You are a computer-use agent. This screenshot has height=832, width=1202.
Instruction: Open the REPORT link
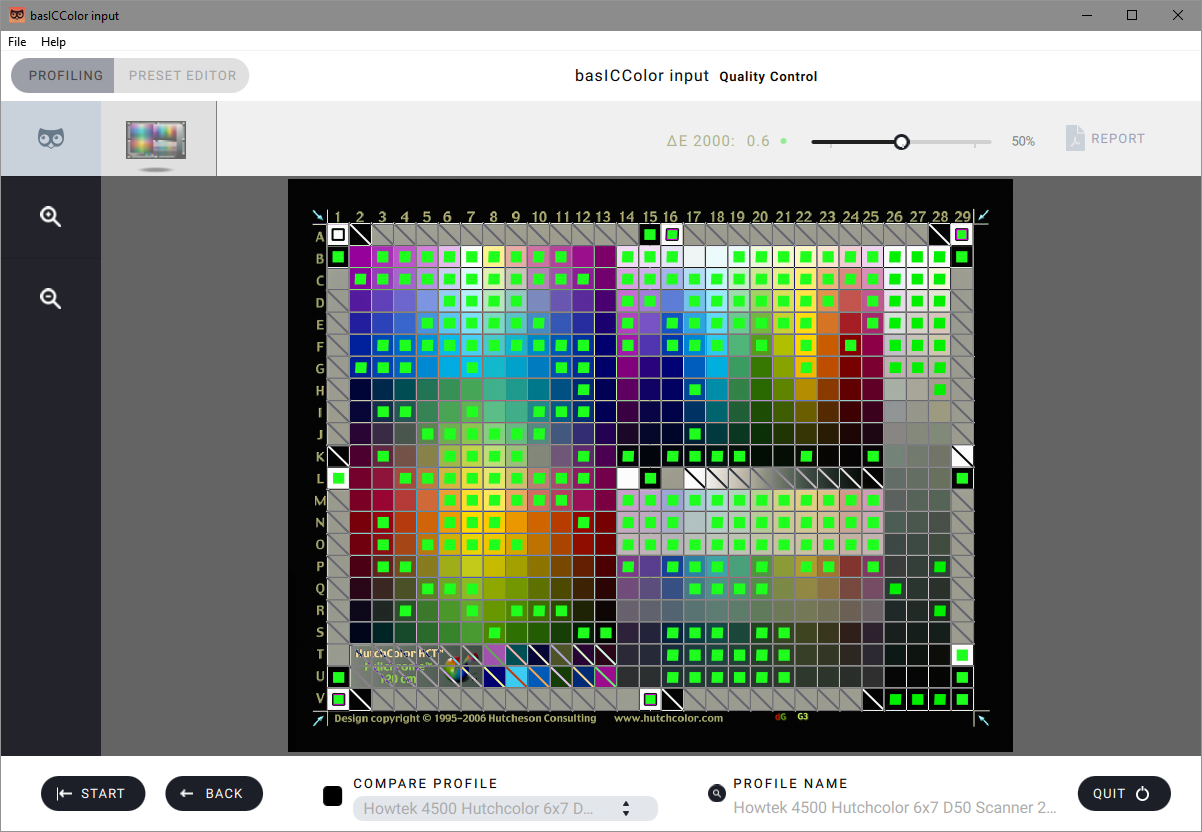(1118, 139)
